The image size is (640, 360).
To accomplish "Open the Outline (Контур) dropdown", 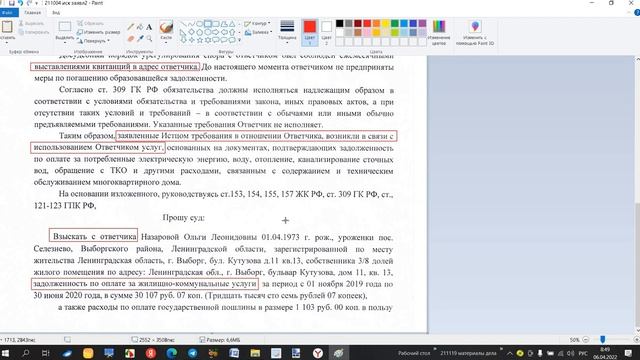I will [x=258, y=24].
